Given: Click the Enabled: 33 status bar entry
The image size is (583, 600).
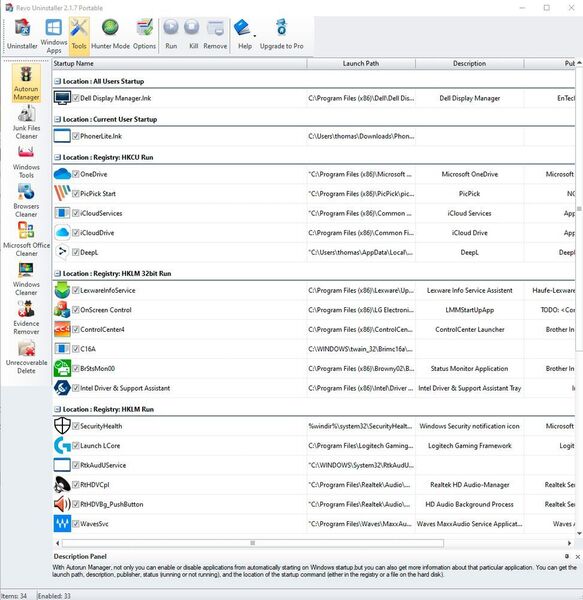Looking at the screenshot, I should pyautogui.click(x=54, y=596).
